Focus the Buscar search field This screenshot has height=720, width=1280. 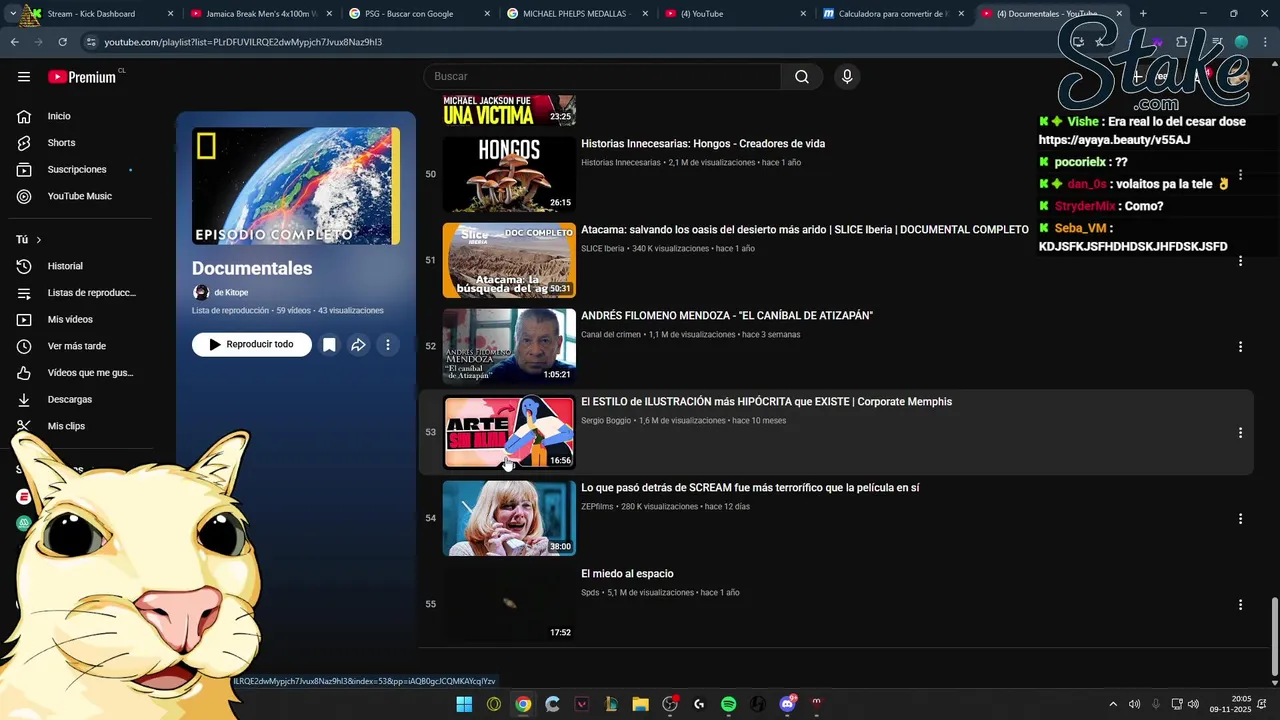pos(602,77)
